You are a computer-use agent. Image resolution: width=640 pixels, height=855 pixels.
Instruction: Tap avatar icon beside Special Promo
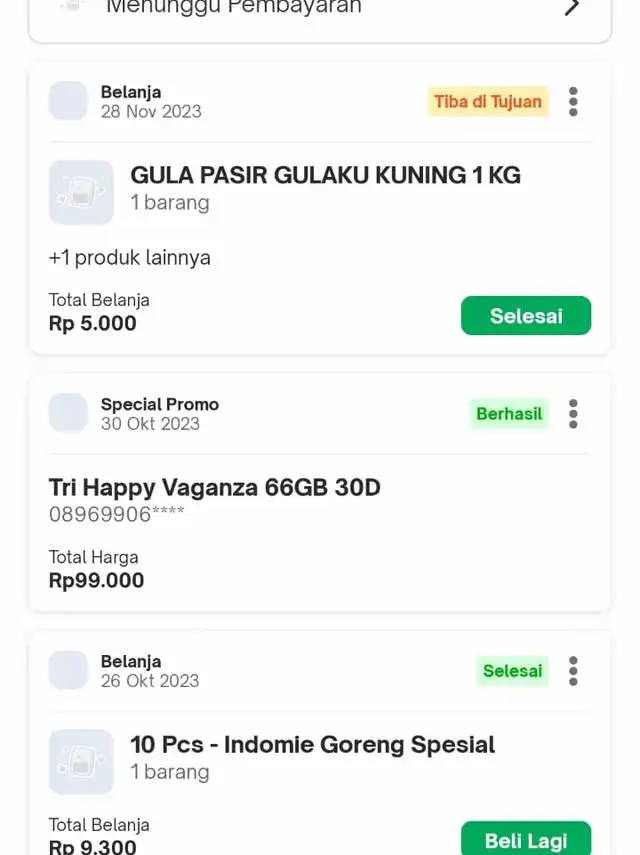68,413
